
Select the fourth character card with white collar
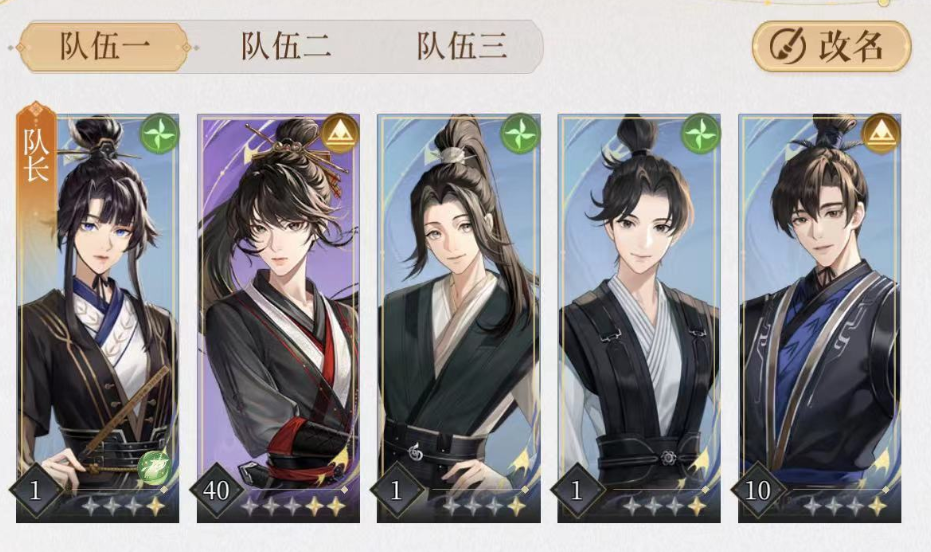click(639, 318)
